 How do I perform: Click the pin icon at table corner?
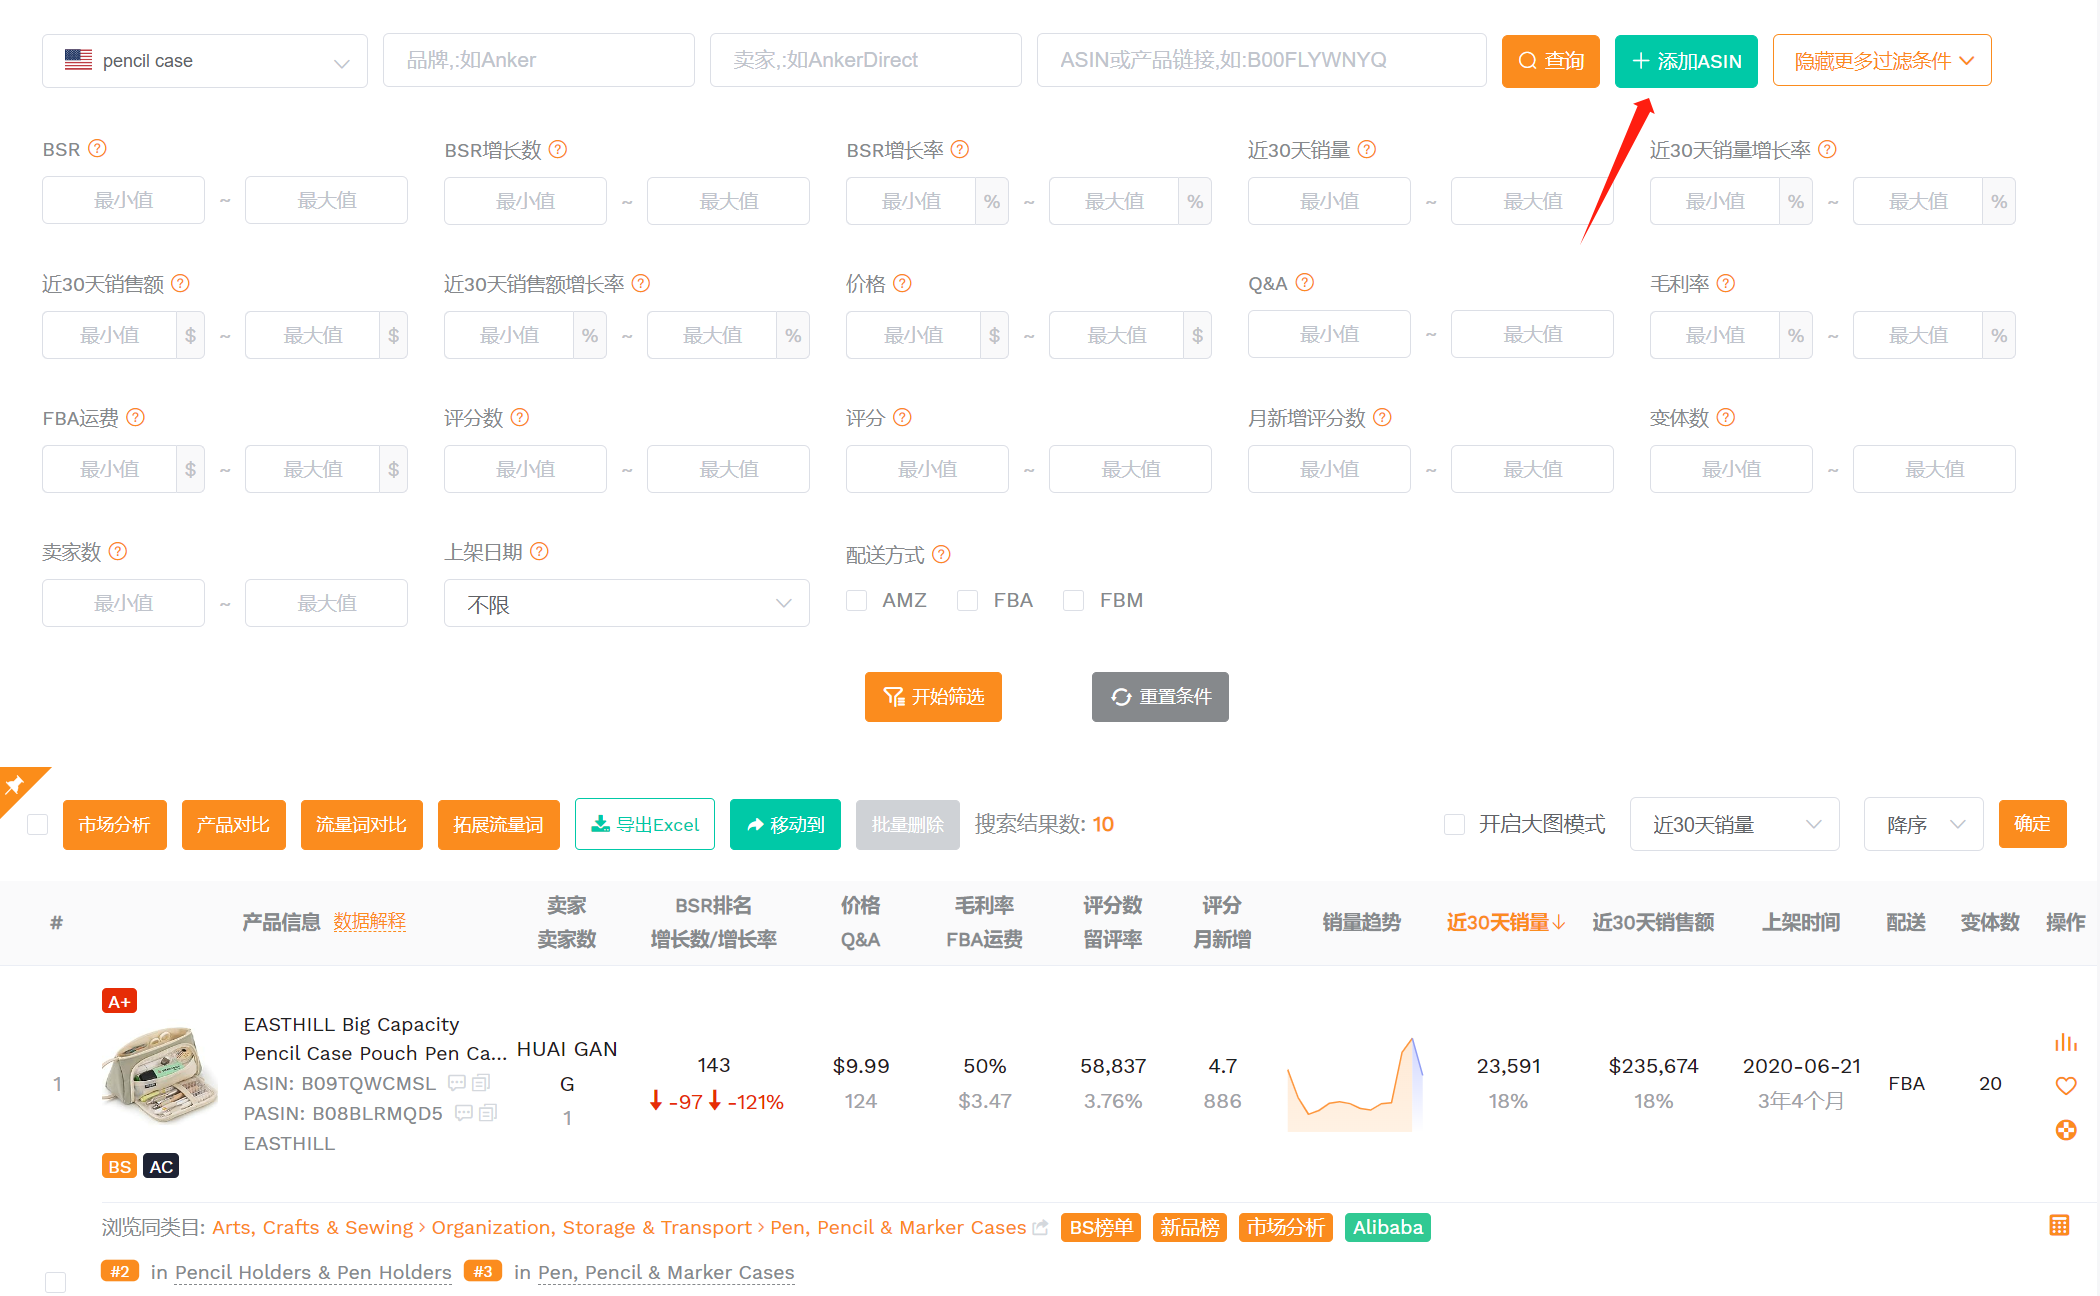pos(15,784)
